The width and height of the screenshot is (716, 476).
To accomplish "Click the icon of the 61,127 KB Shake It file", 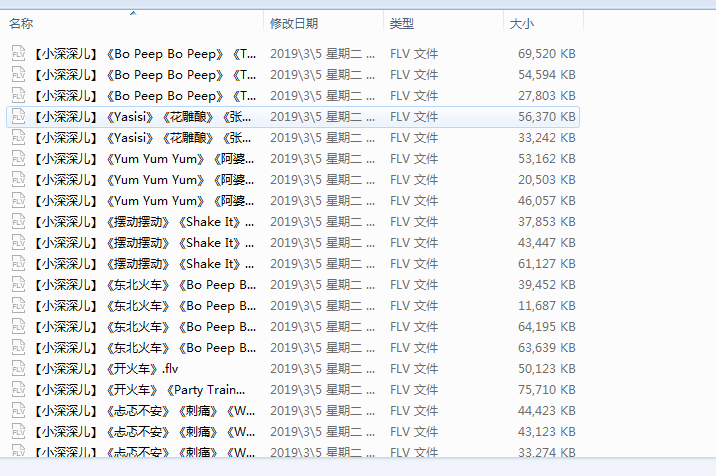I will [x=18, y=264].
